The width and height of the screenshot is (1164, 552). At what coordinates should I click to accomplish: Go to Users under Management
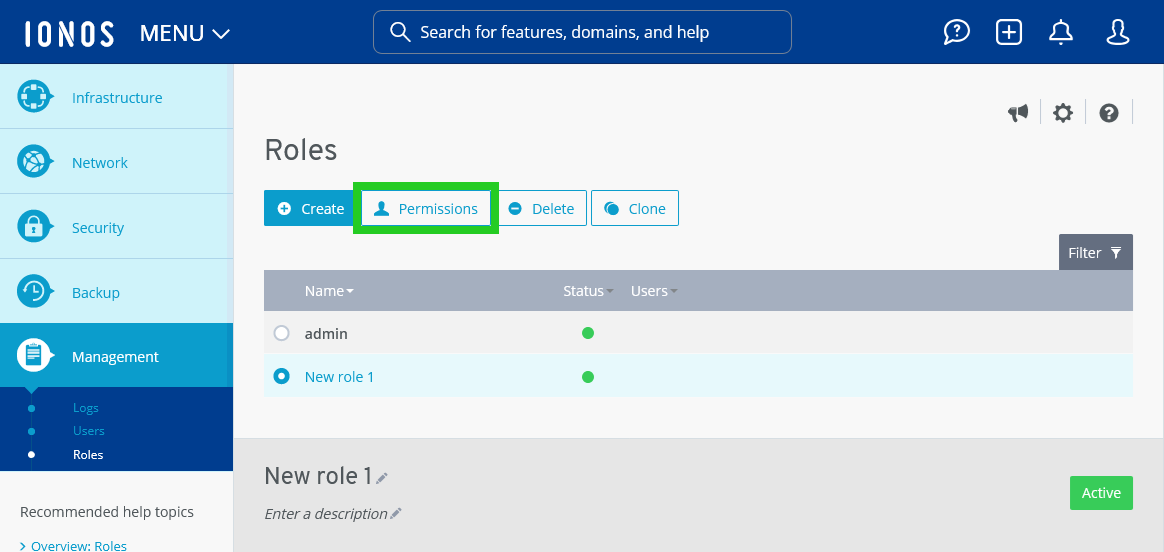click(88, 430)
